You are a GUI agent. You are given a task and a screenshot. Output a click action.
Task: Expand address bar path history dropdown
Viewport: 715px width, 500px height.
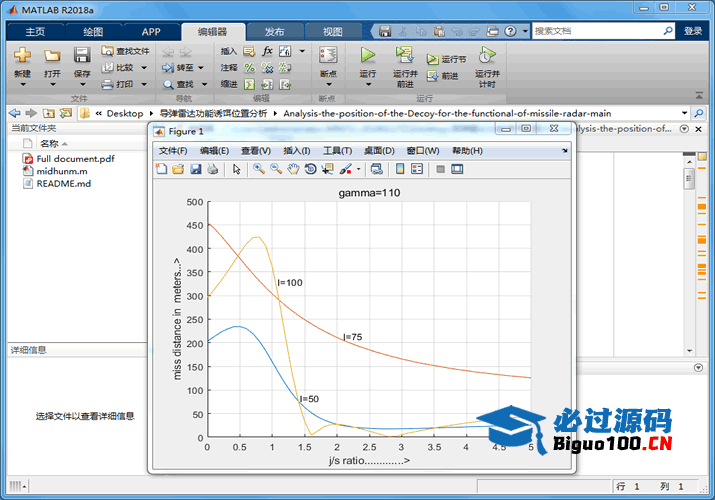pyautogui.click(x=684, y=113)
